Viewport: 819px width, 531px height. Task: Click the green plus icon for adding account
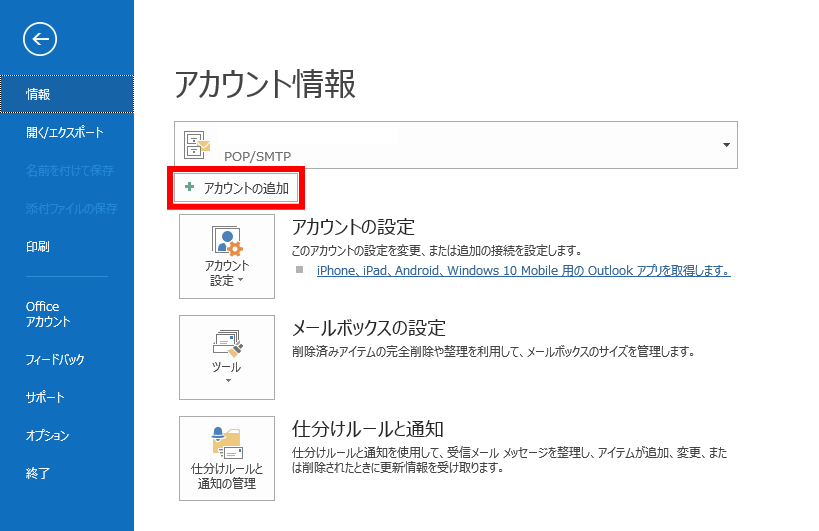click(190, 186)
